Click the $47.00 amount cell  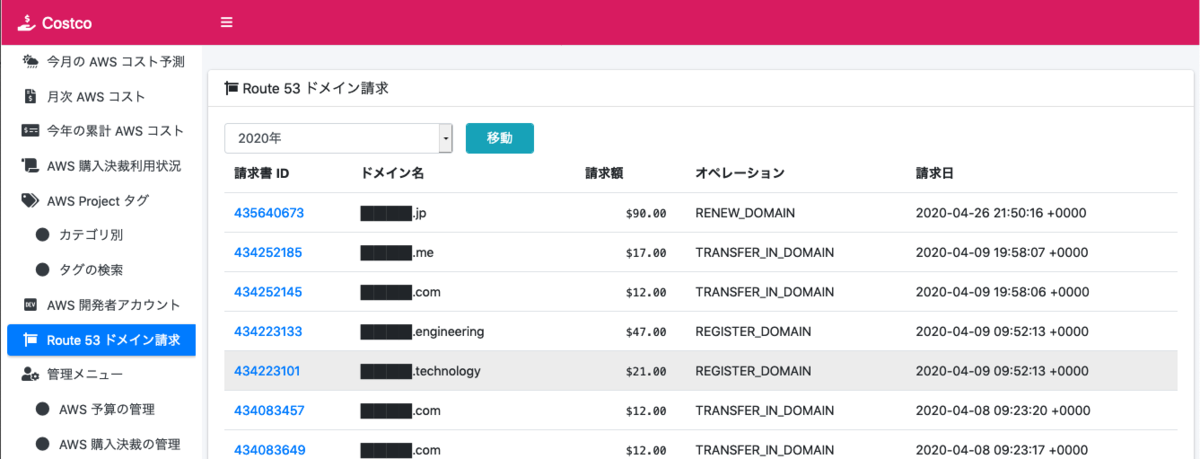pyautogui.click(x=645, y=331)
